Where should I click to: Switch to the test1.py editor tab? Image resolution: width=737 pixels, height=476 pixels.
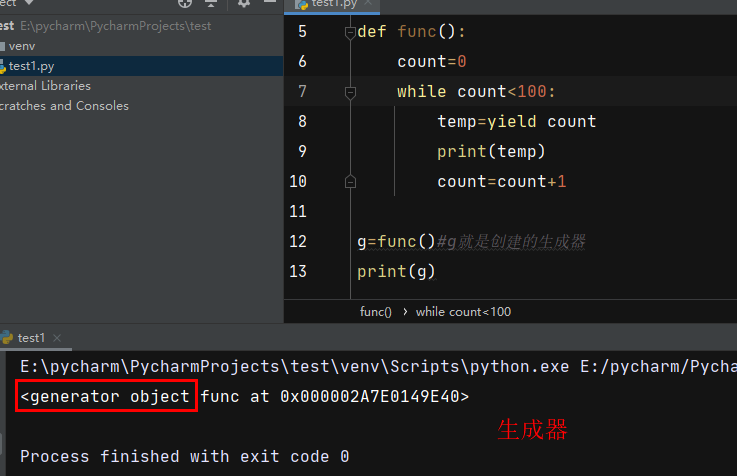334,4
